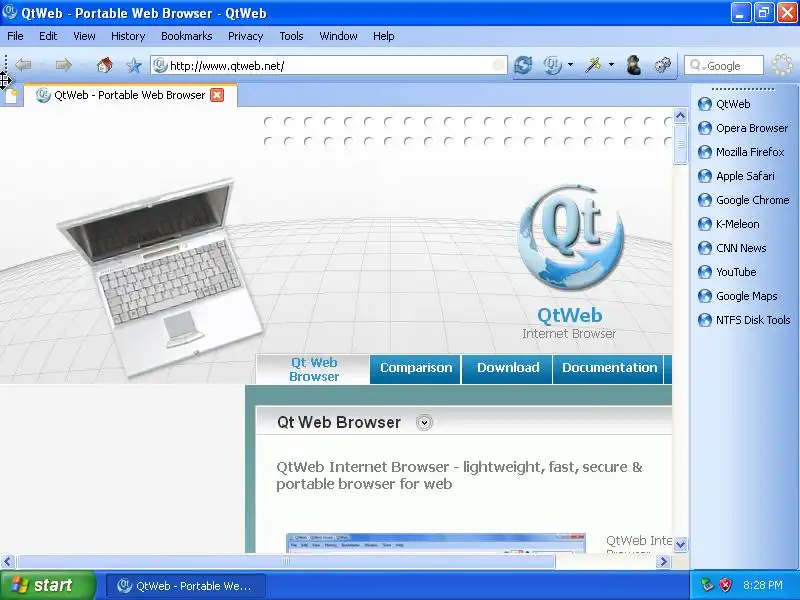This screenshot has width=800, height=600.
Task: Expand the Qt Web Browser heading chevron
Action: 424,422
